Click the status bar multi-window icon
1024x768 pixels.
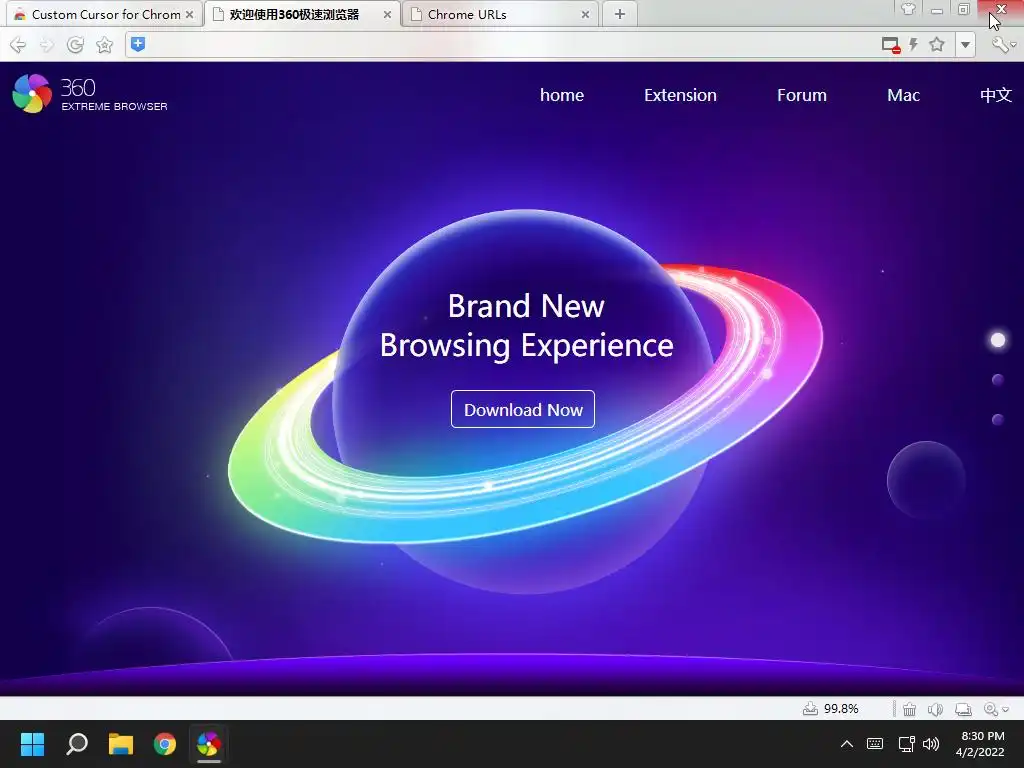[963, 709]
